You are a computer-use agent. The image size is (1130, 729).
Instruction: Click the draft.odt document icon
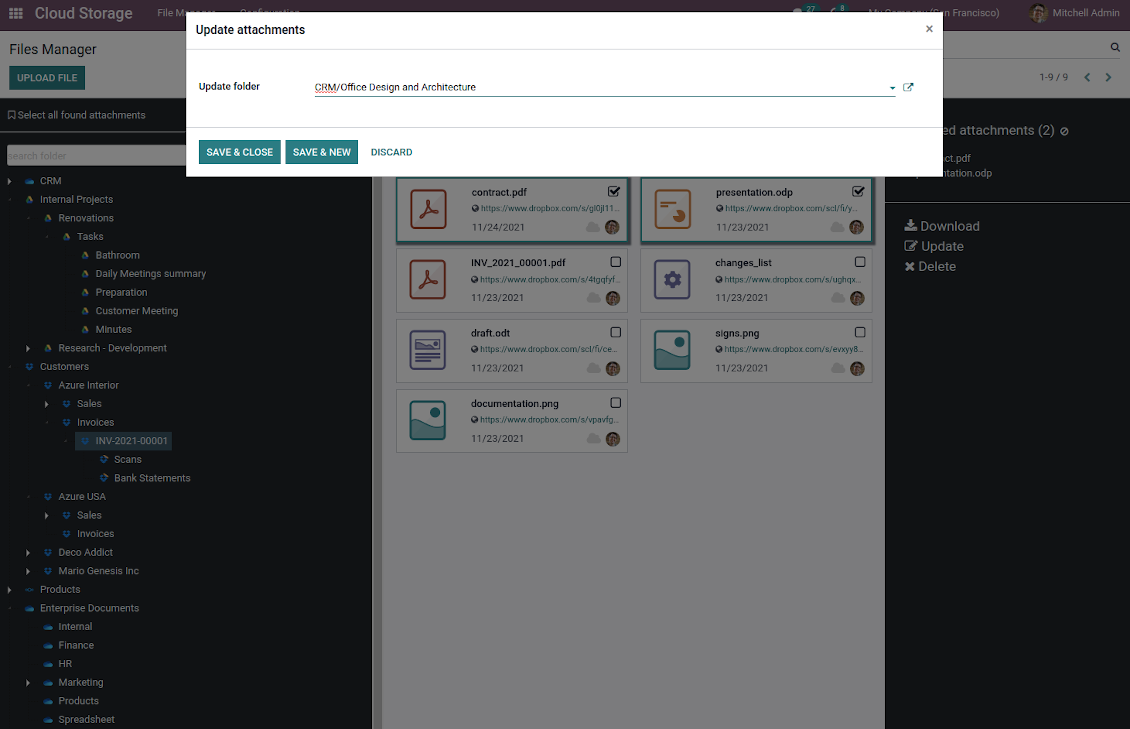point(428,350)
